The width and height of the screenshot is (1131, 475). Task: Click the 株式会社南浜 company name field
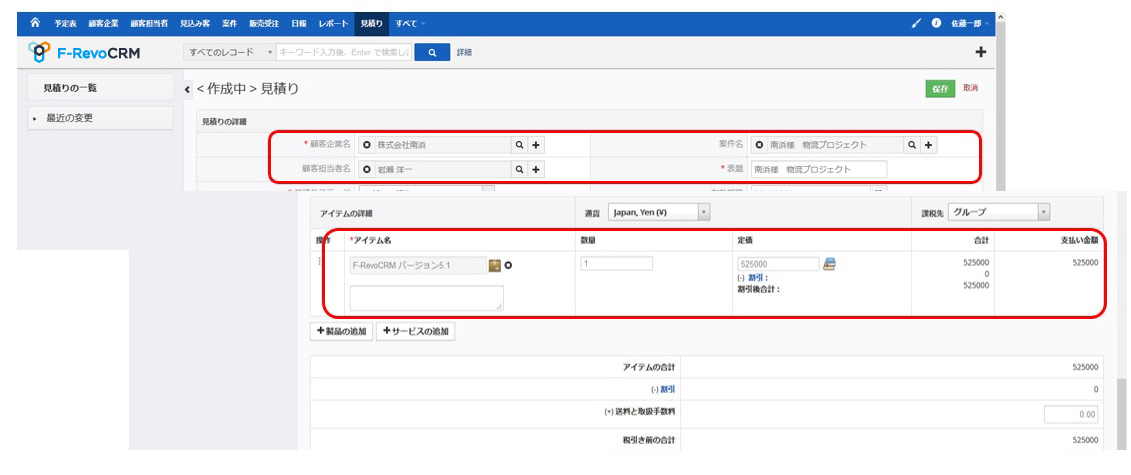pyautogui.click(x=441, y=145)
